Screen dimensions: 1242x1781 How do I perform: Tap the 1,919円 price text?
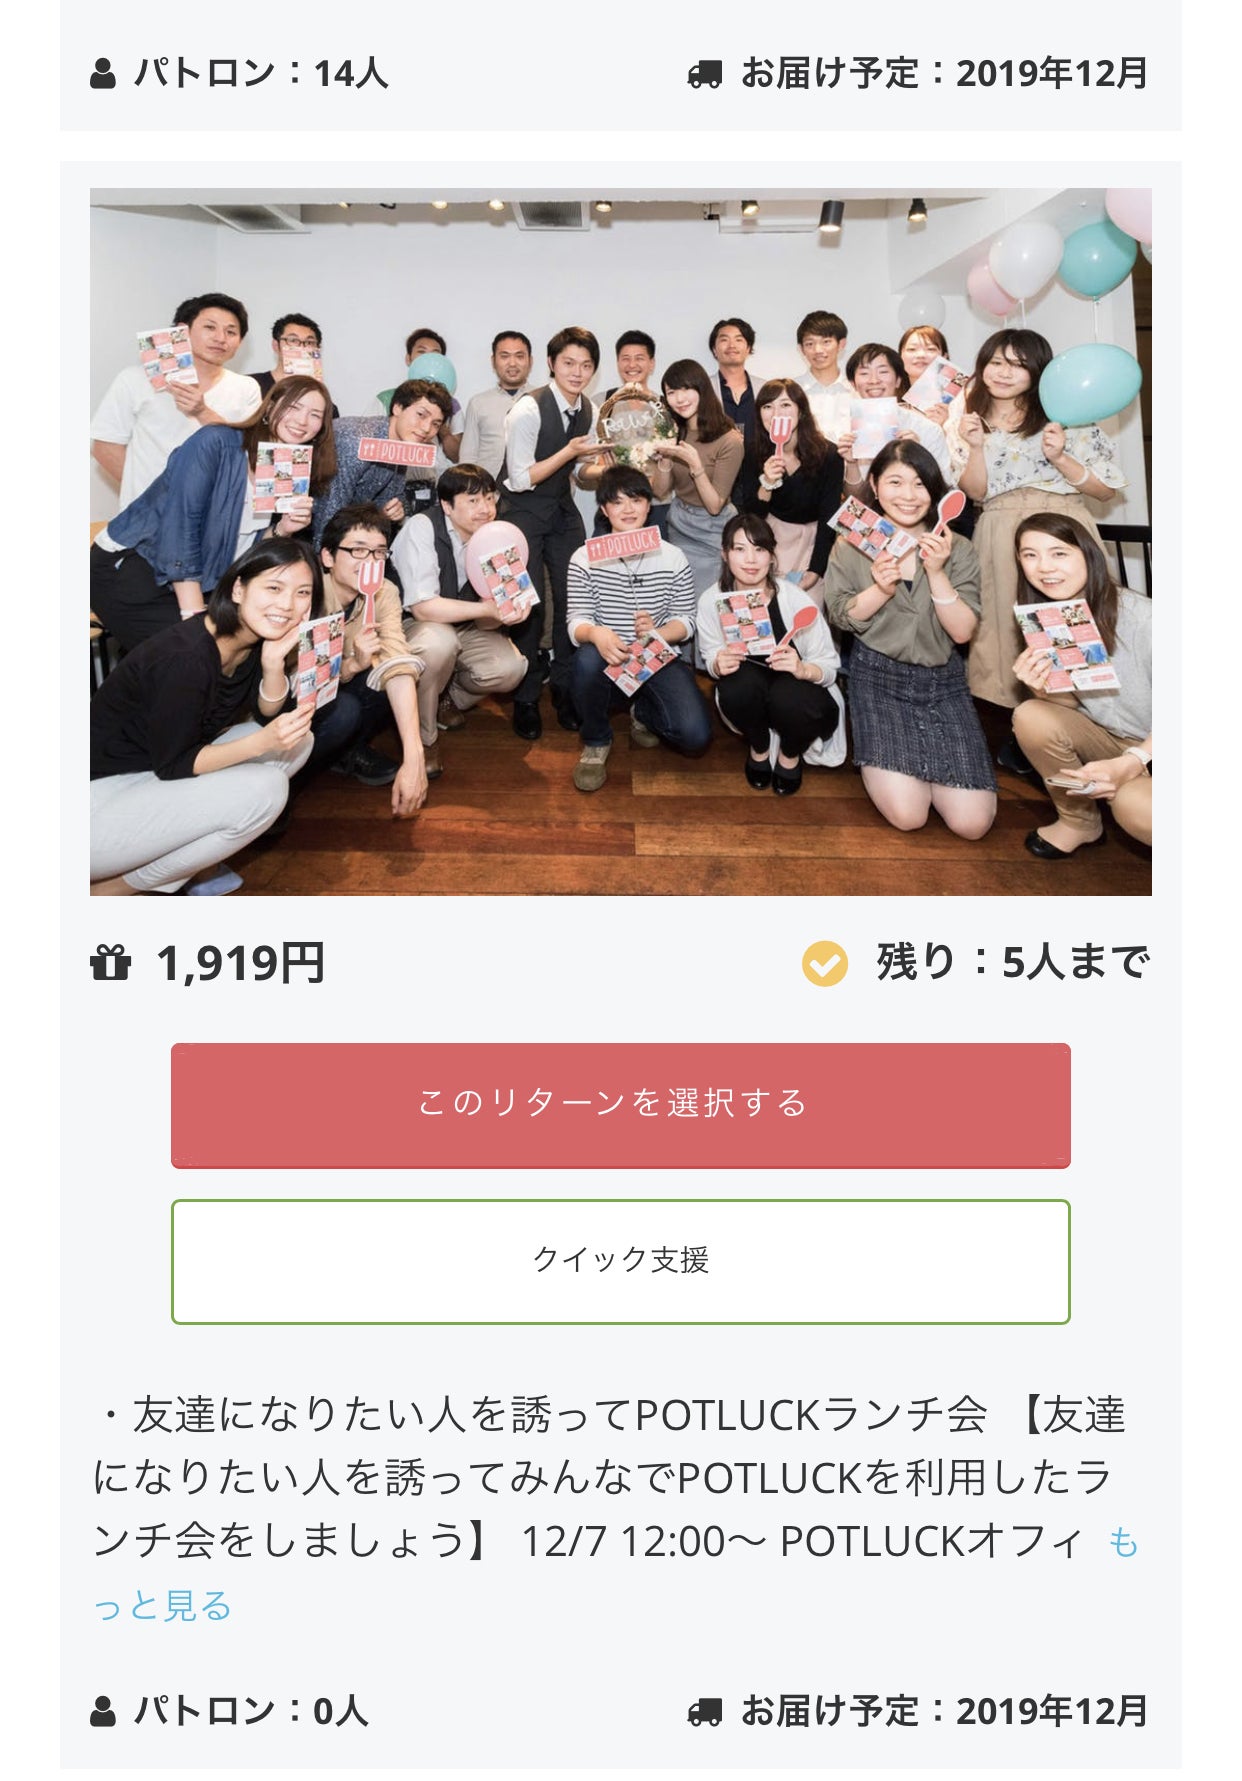click(240, 963)
